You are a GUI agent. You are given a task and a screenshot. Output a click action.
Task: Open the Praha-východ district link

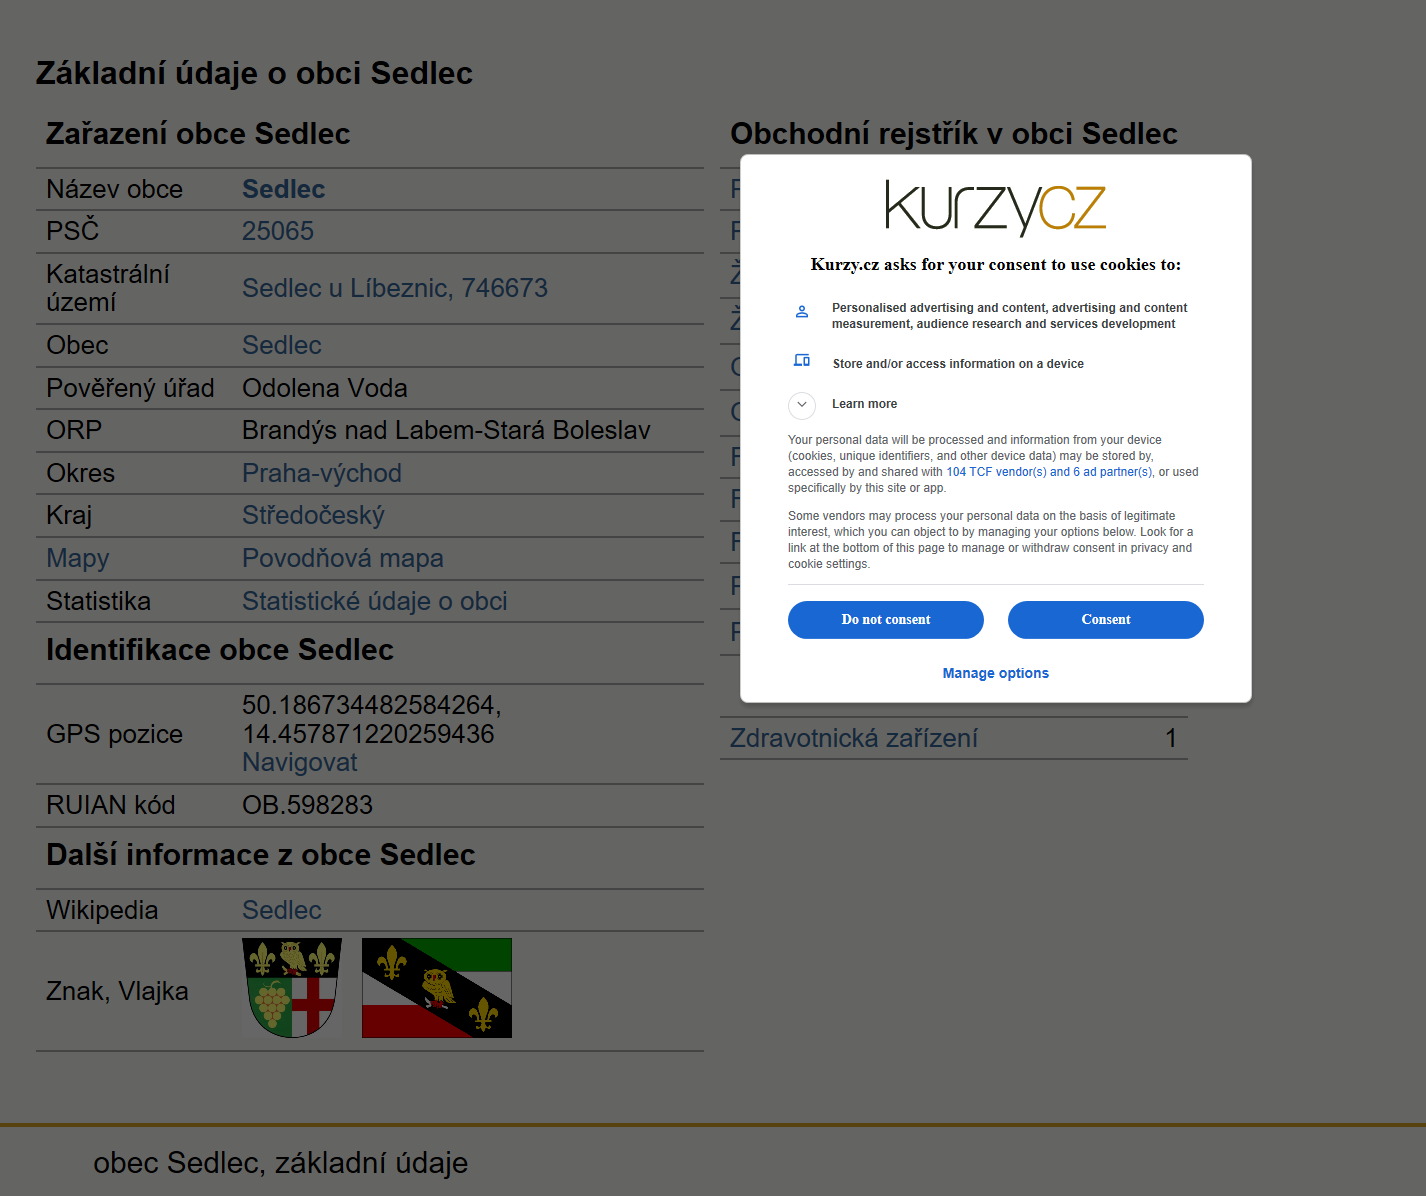click(321, 473)
